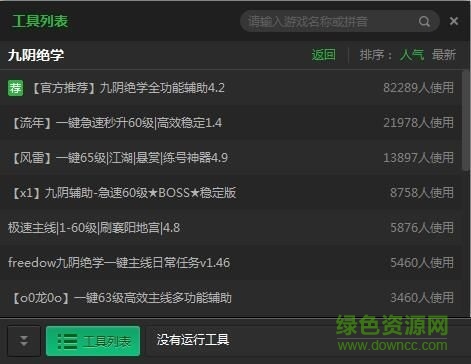Click the 21978人使用 count
The image size is (471, 364).
[x=418, y=123]
